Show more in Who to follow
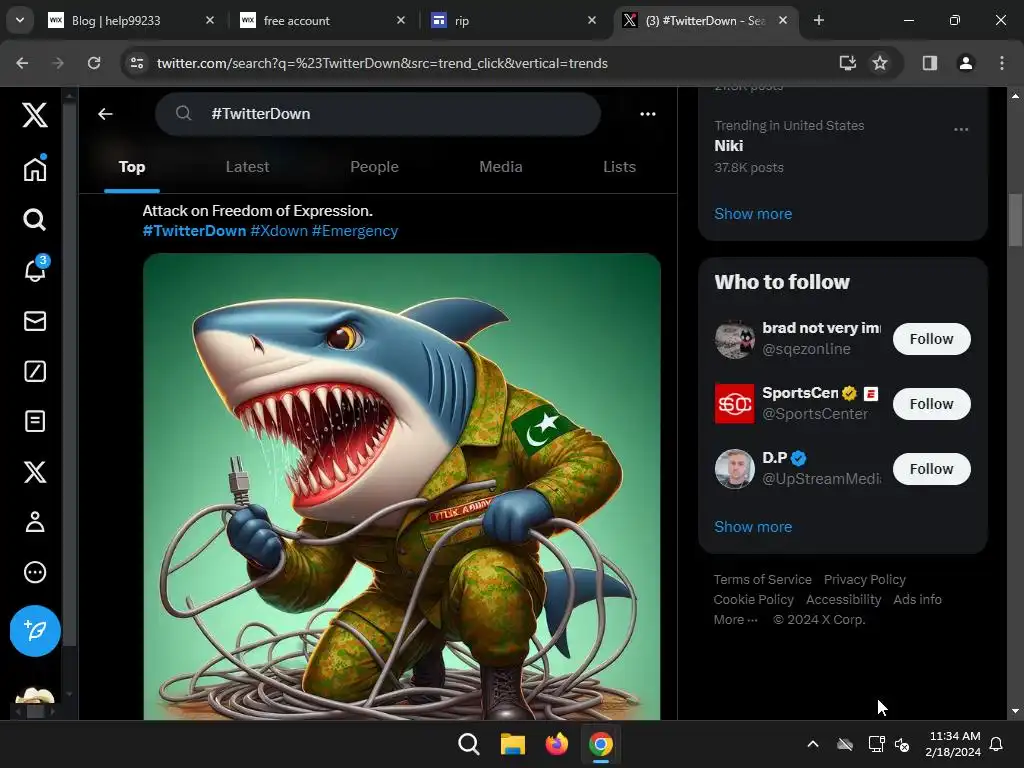1024x768 pixels. coord(753,526)
